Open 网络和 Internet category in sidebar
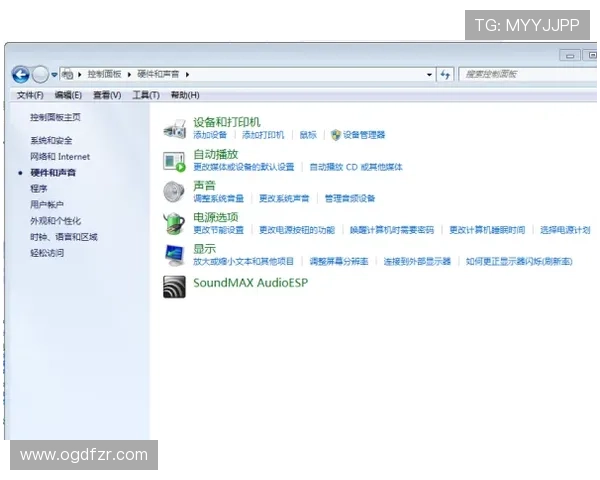Viewport: 600px width, 480px height. [x=60, y=157]
